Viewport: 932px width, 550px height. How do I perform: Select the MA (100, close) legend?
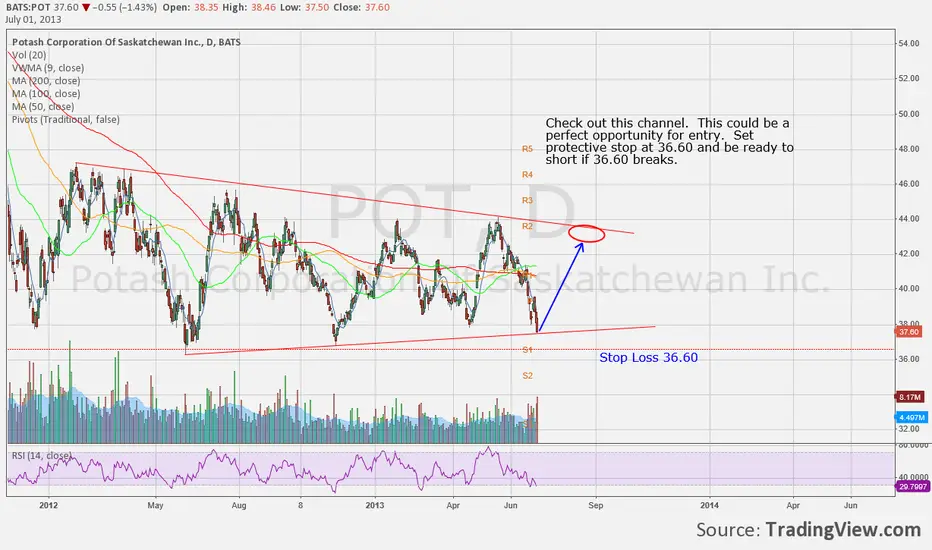pyautogui.click(x=46, y=94)
